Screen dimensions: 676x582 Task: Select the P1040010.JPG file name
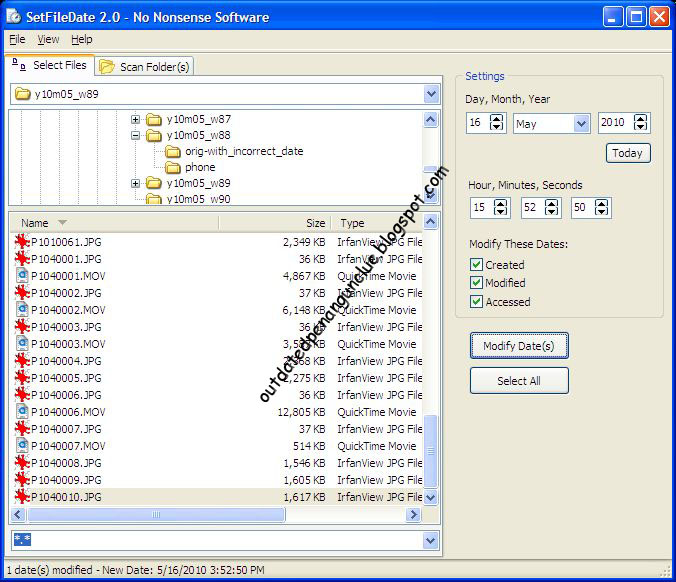(66, 497)
